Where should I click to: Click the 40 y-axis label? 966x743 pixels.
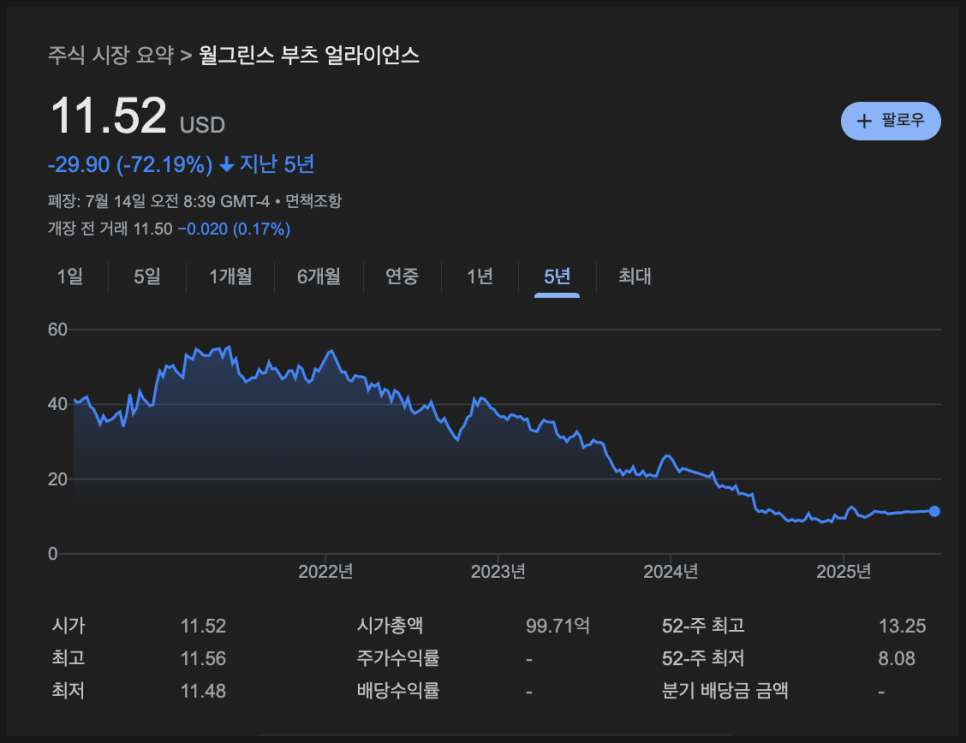(x=57, y=404)
